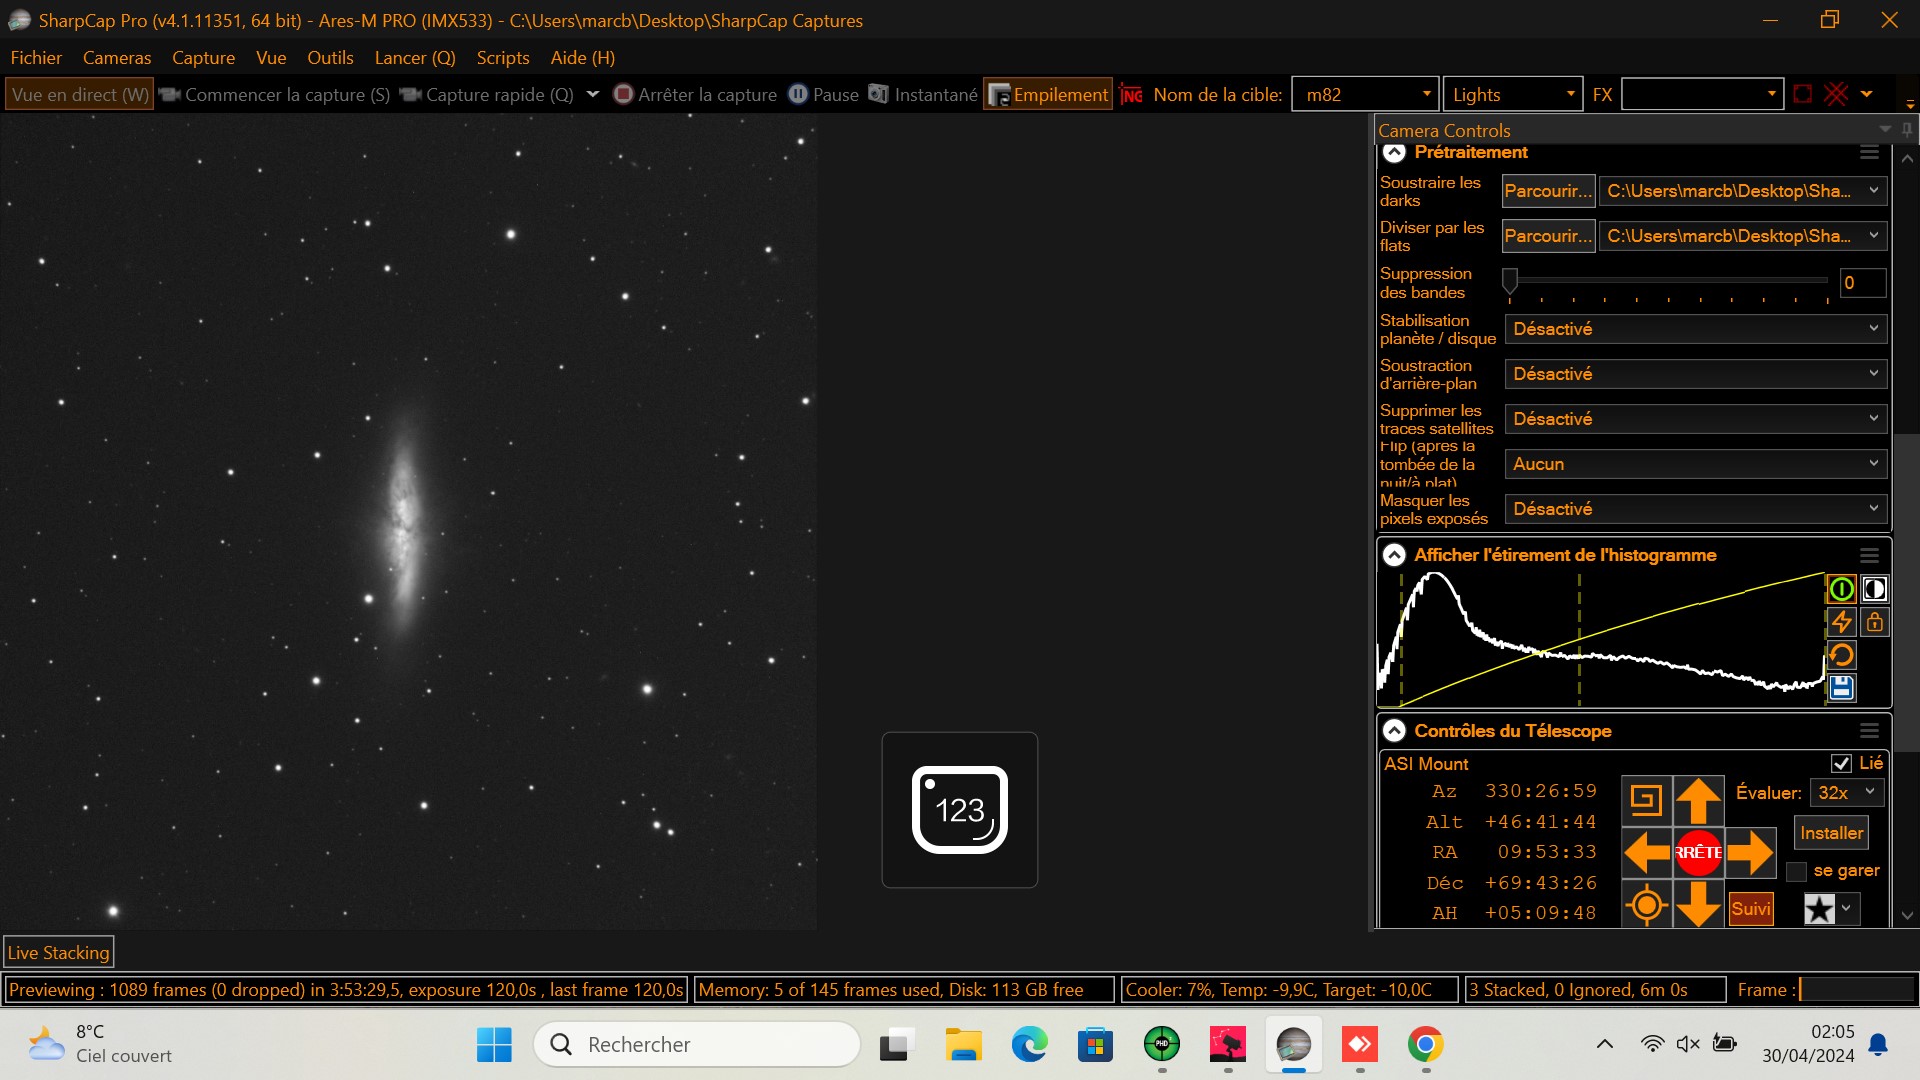The height and width of the screenshot is (1080, 1920).
Task: Click the auto-stretch lightning bolt icon
Action: click(1841, 622)
